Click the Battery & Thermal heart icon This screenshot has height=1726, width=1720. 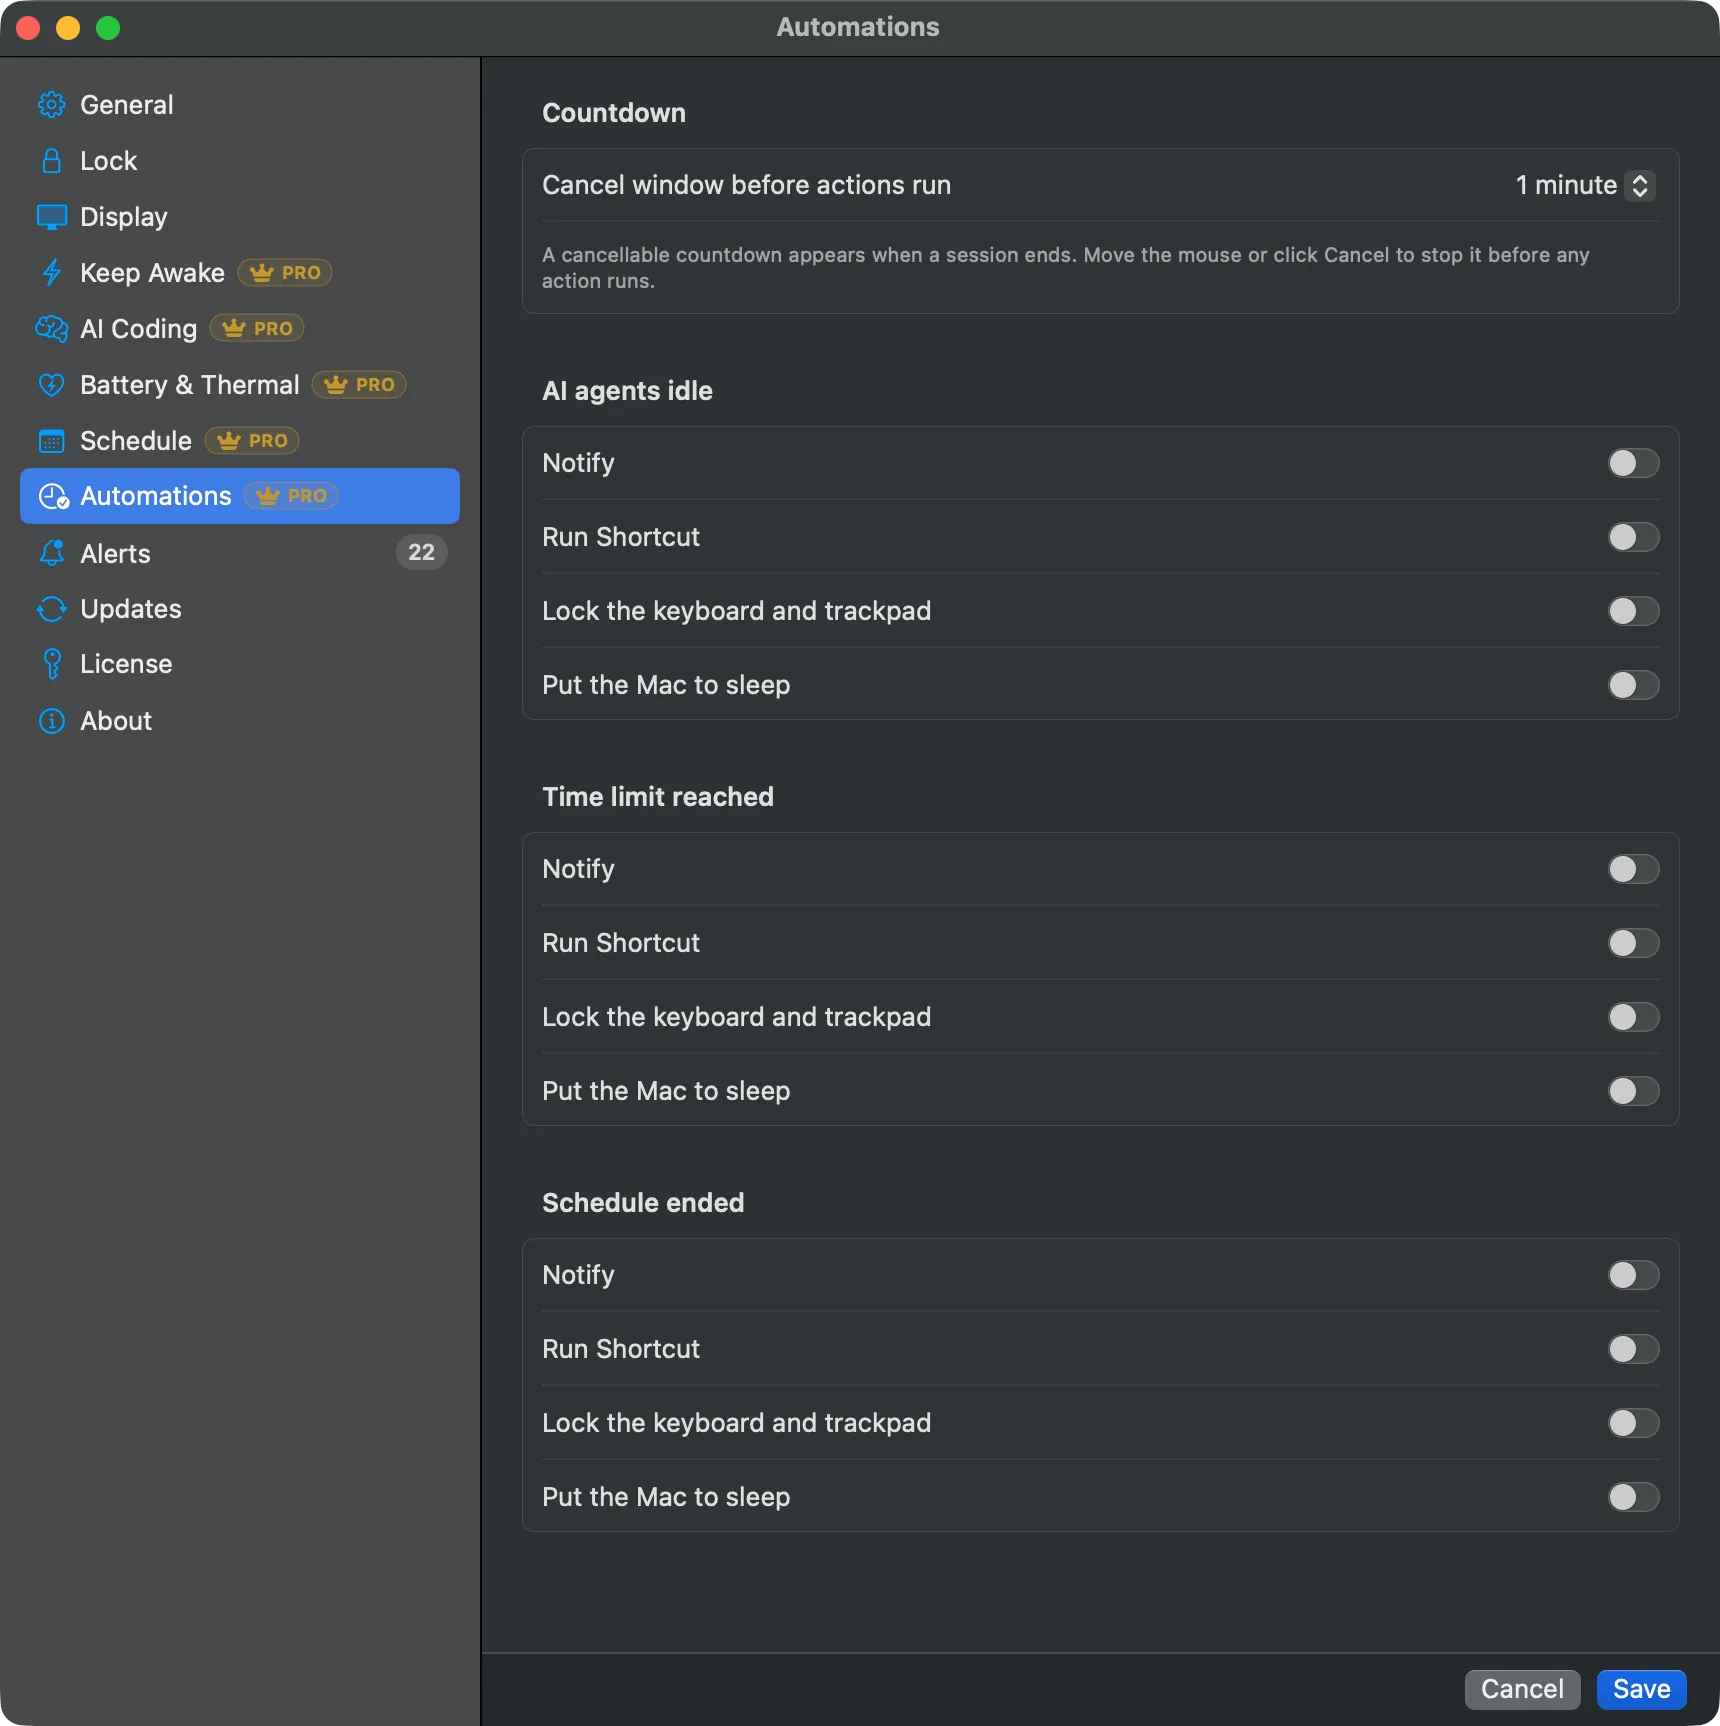pyautogui.click(x=51, y=385)
